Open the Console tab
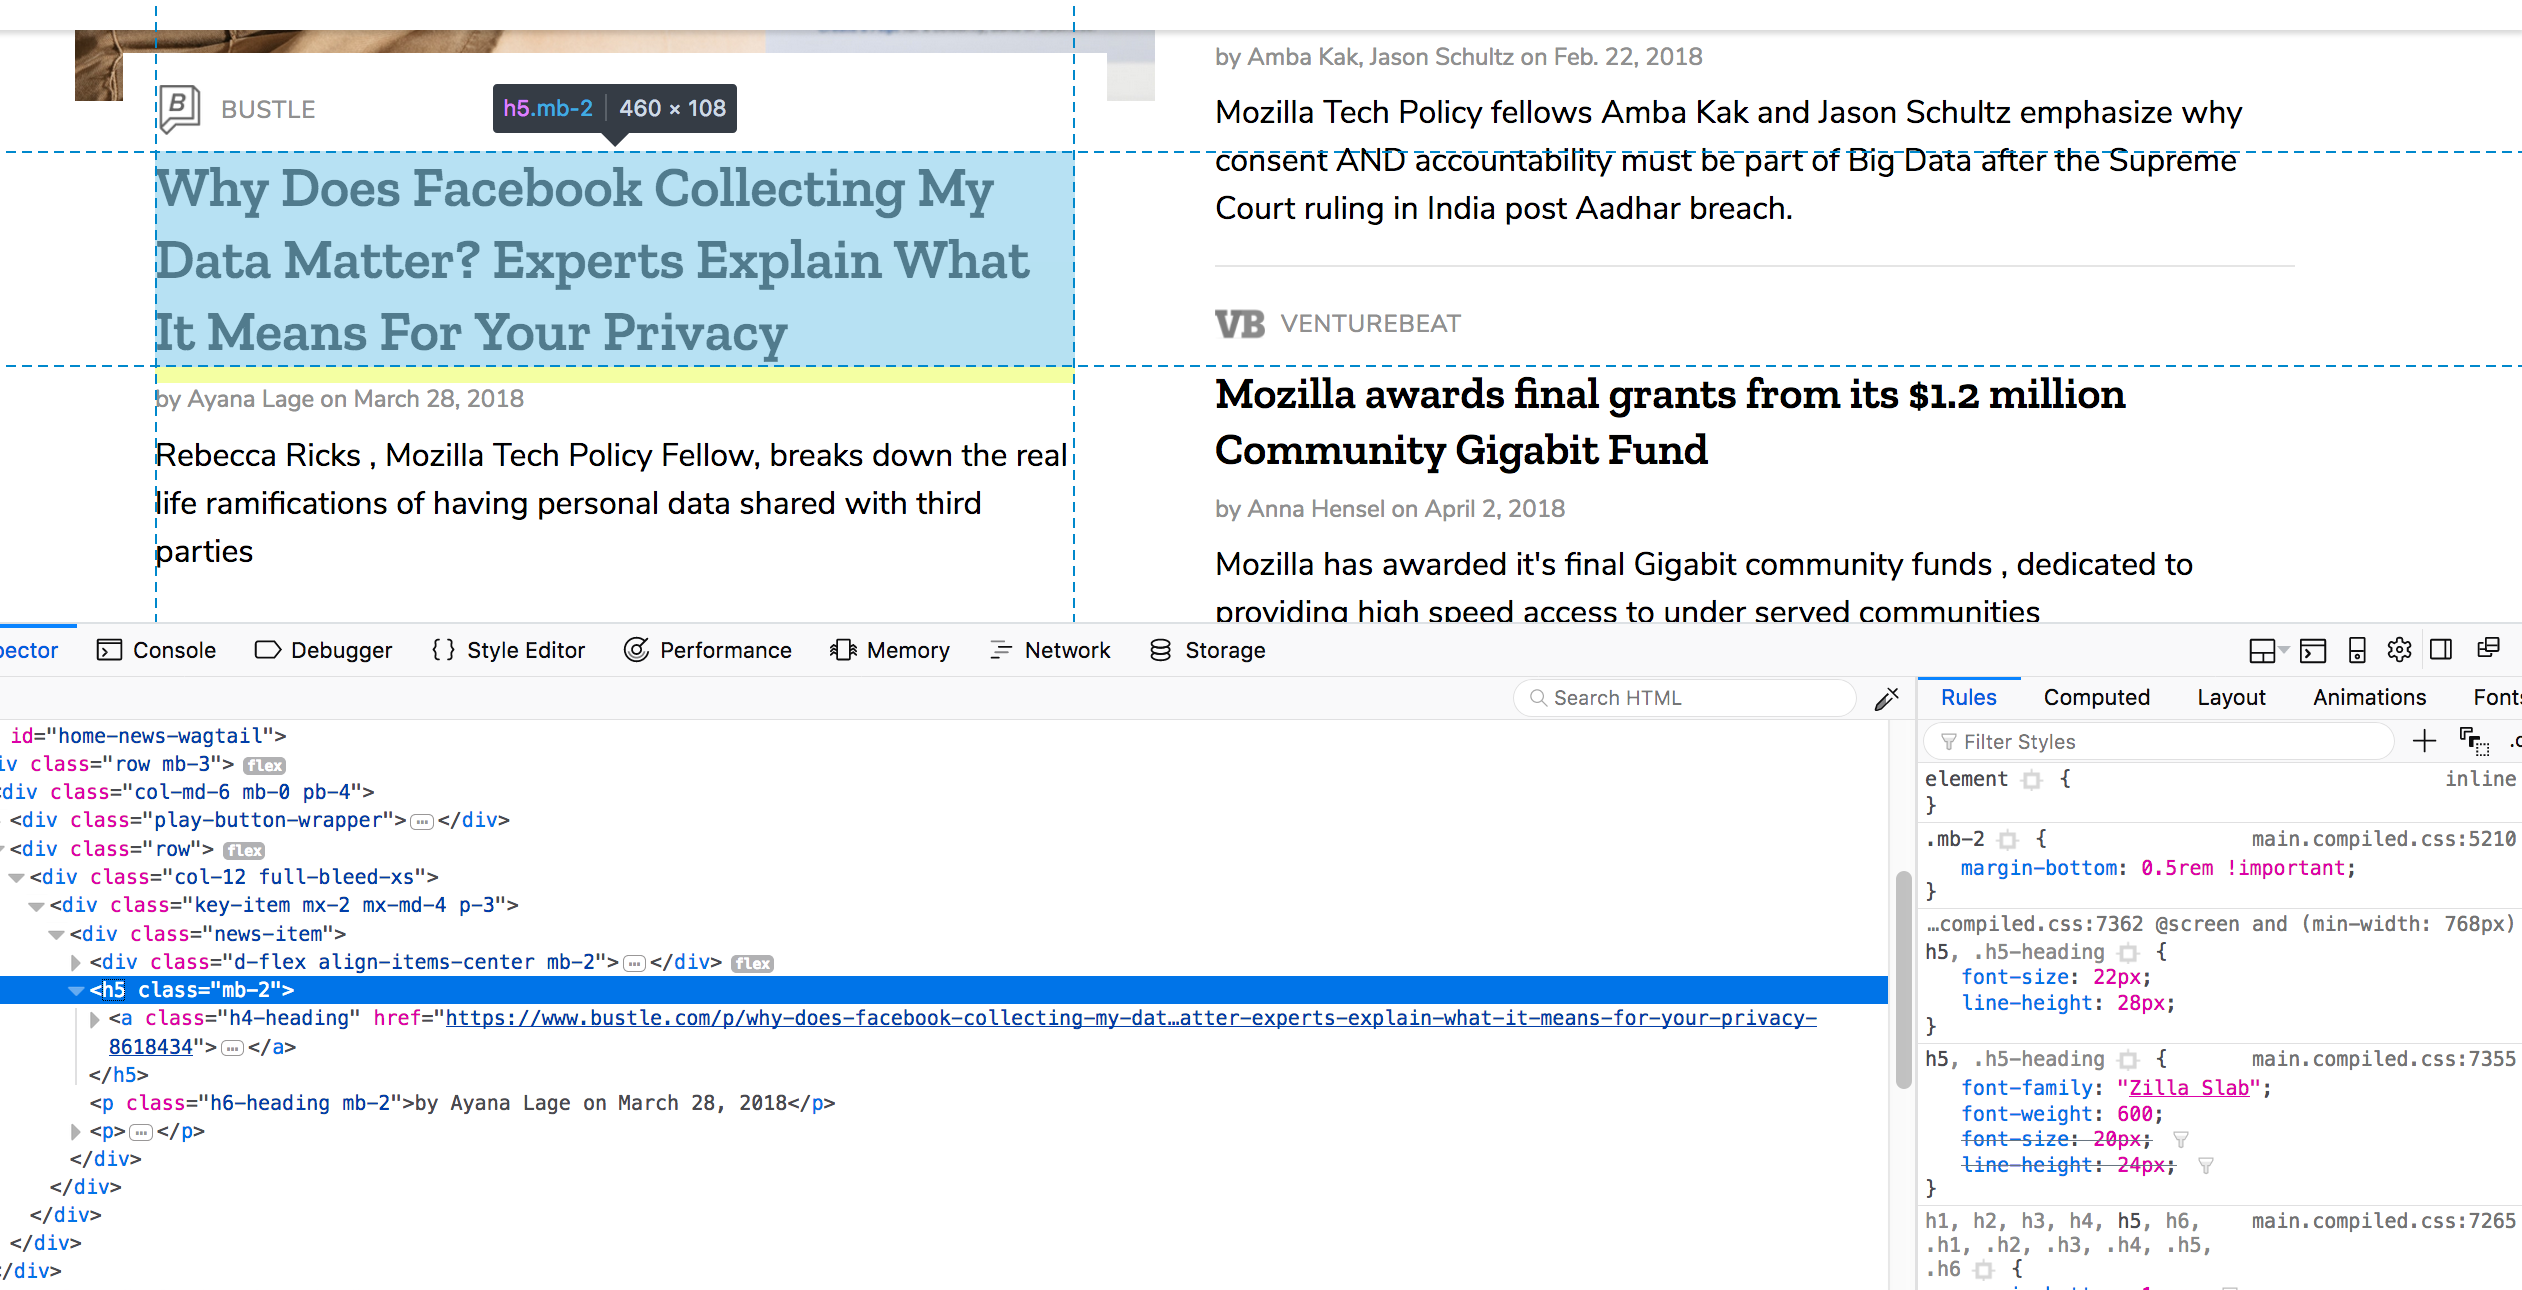Viewport: 2522px width, 1290px height. (x=156, y=650)
